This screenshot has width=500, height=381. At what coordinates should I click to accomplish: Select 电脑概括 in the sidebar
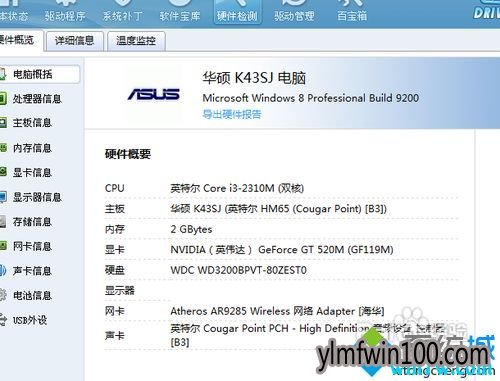[39, 74]
